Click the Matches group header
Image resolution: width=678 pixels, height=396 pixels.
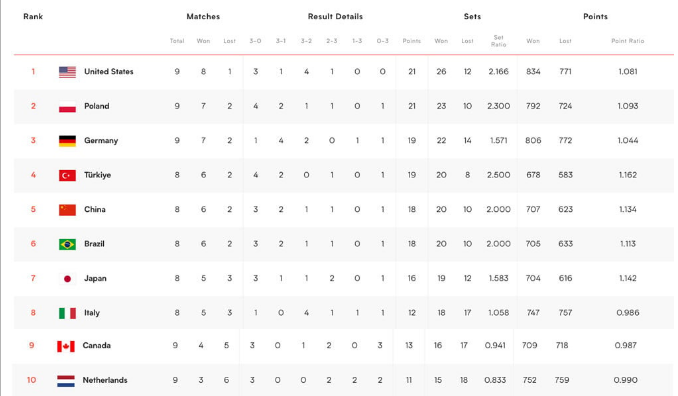click(x=203, y=16)
